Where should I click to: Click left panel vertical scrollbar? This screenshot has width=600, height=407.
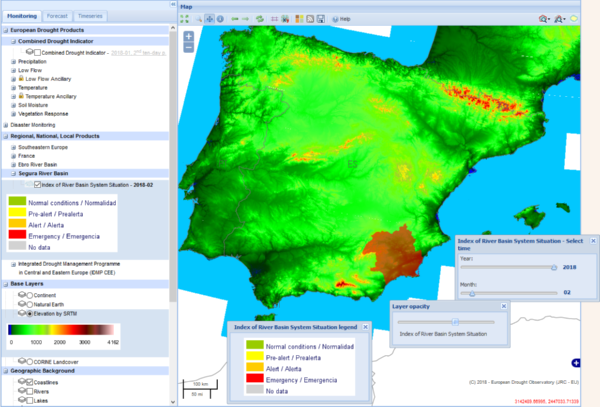pos(173,166)
